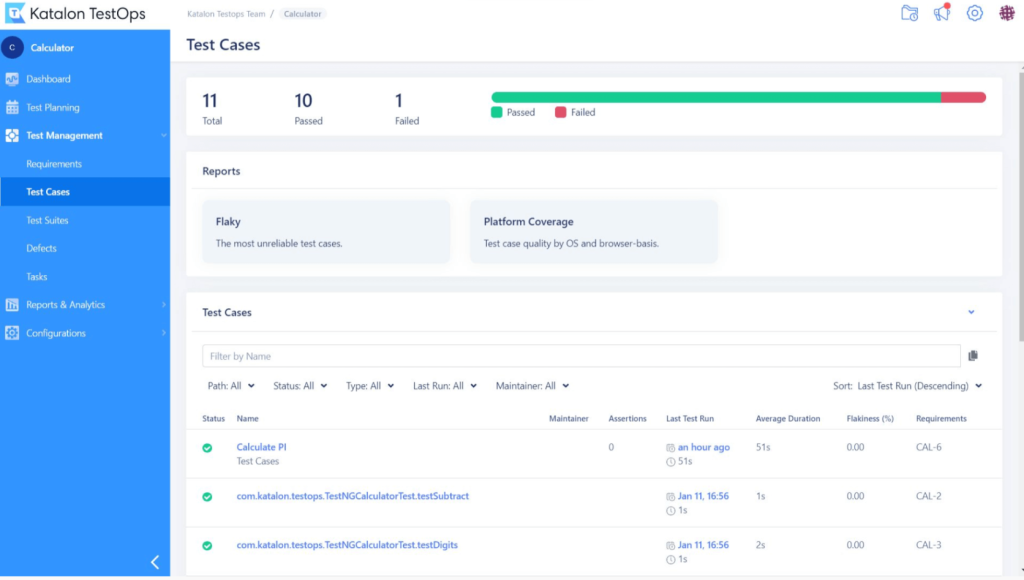Click the CAL-2 requirement cell
1024x580 pixels.
click(x=929, y=496)
